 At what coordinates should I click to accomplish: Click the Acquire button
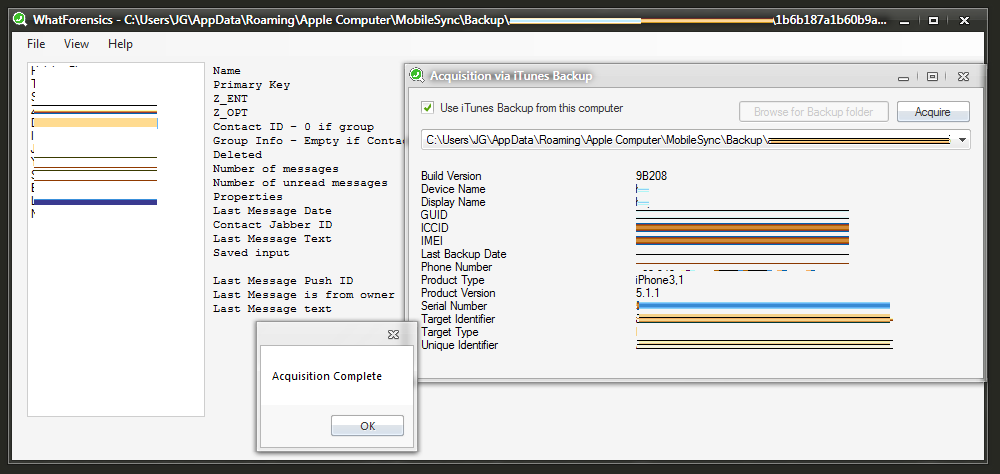(x=933, y=112)
